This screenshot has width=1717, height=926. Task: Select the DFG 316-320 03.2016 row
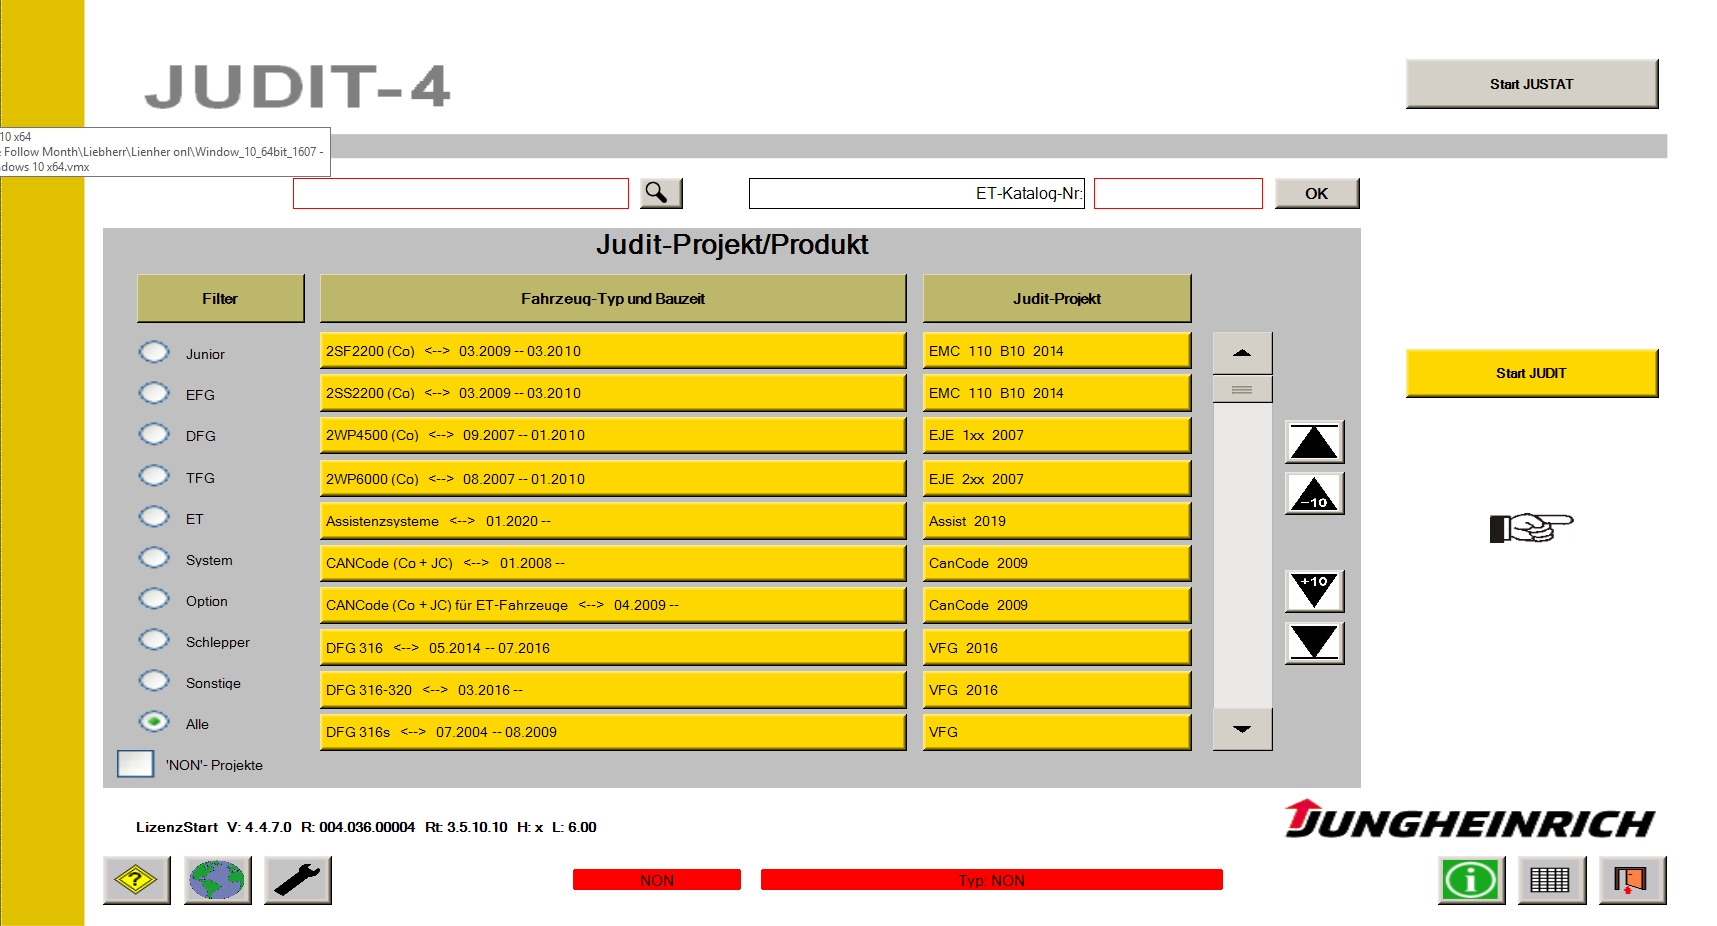pyautogui.click(x=613, y=690)
